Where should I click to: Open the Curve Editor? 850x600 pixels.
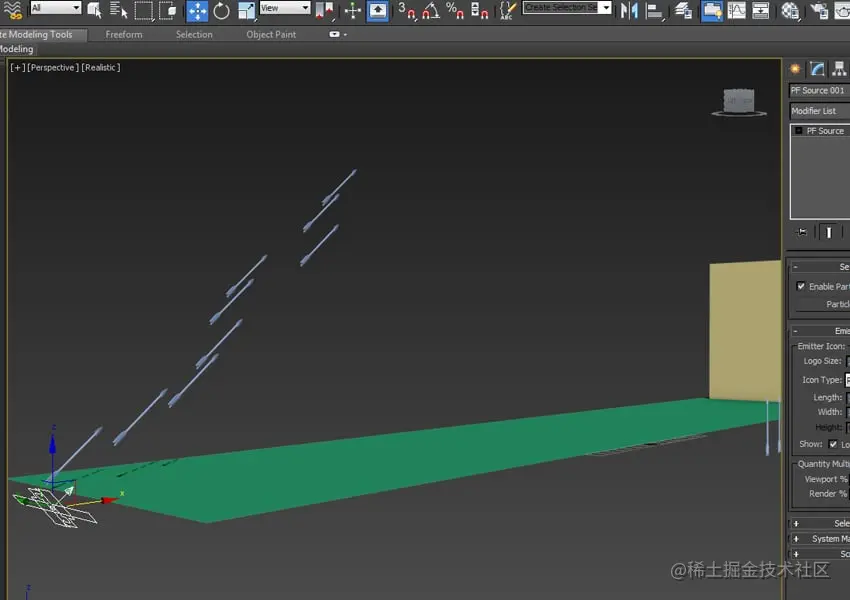[737, 10]
